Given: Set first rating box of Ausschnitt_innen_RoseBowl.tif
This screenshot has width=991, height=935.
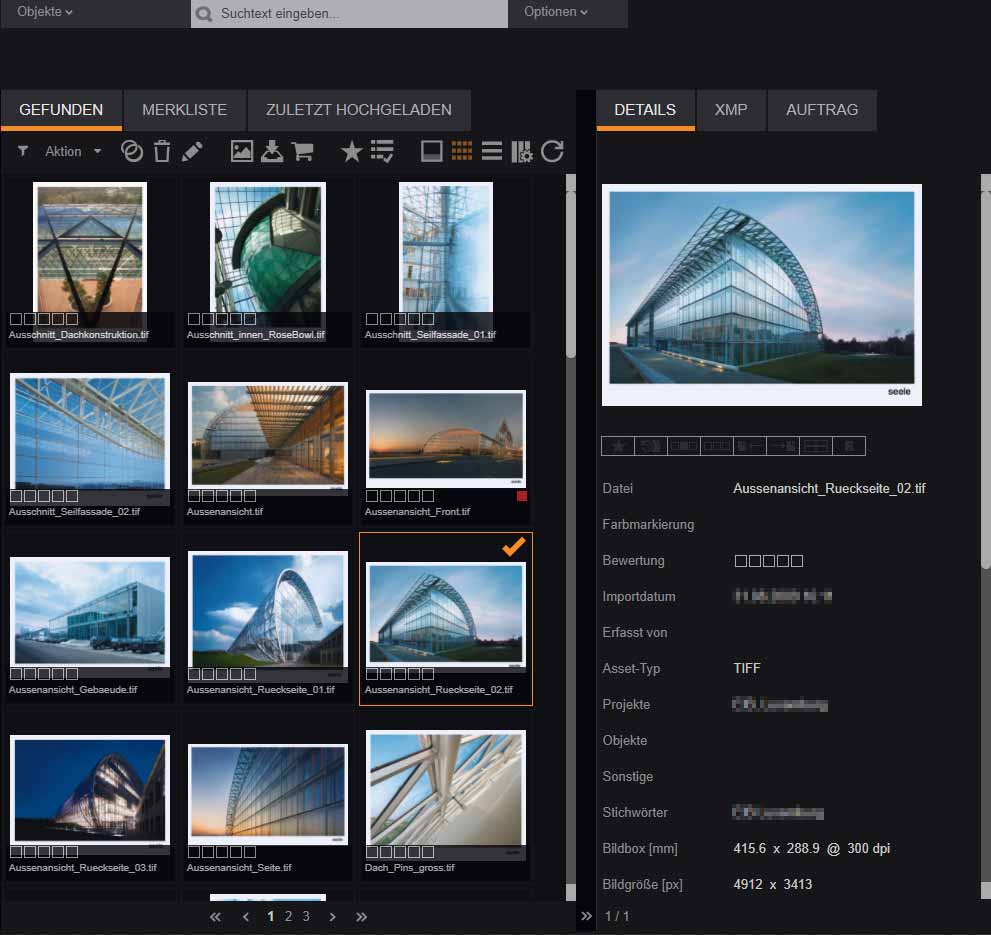Looking at the screenshot, I should (x=193, y=319).
